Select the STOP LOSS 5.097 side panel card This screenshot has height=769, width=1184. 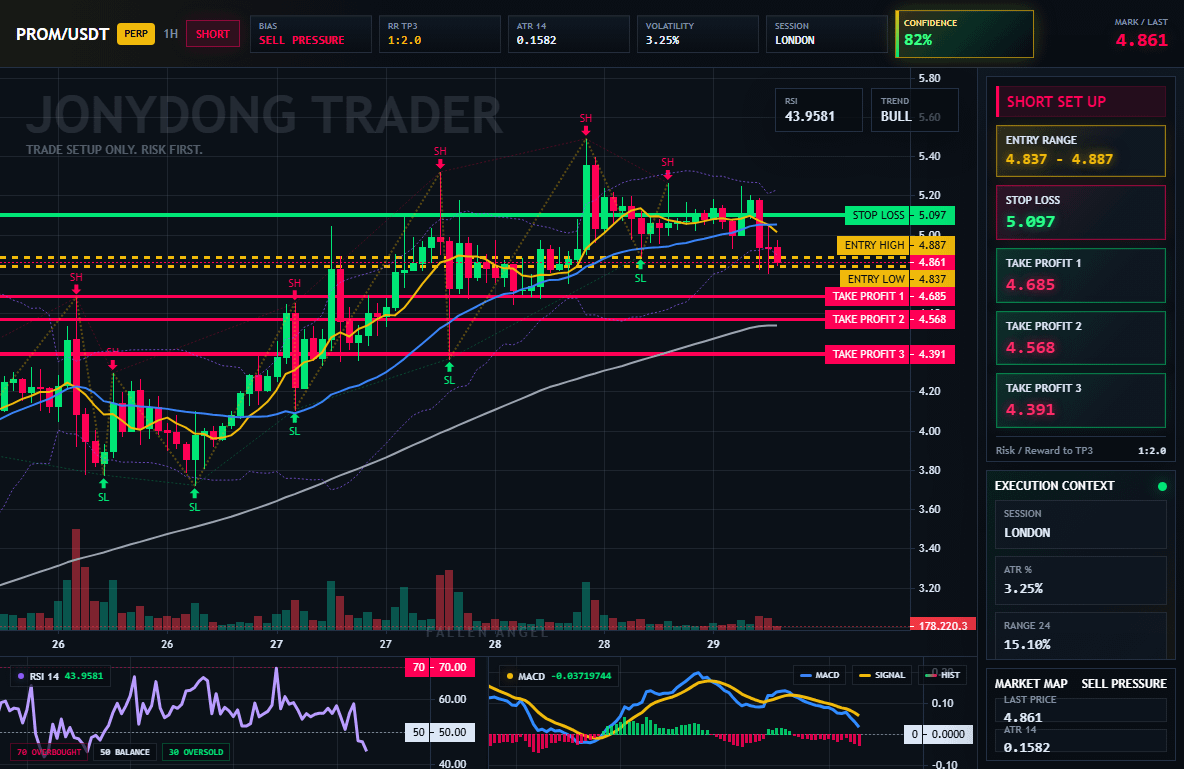1081,213
